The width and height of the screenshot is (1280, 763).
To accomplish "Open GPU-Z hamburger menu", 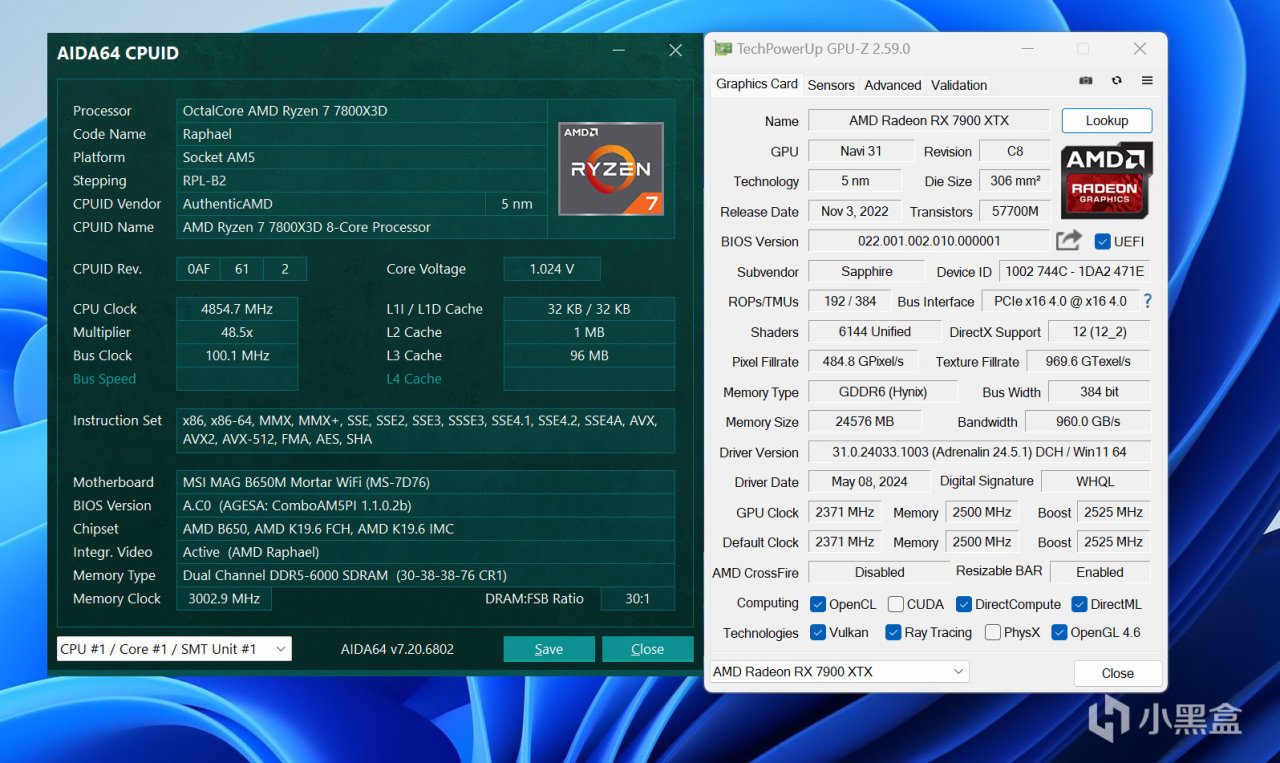I will [1147, 81].
